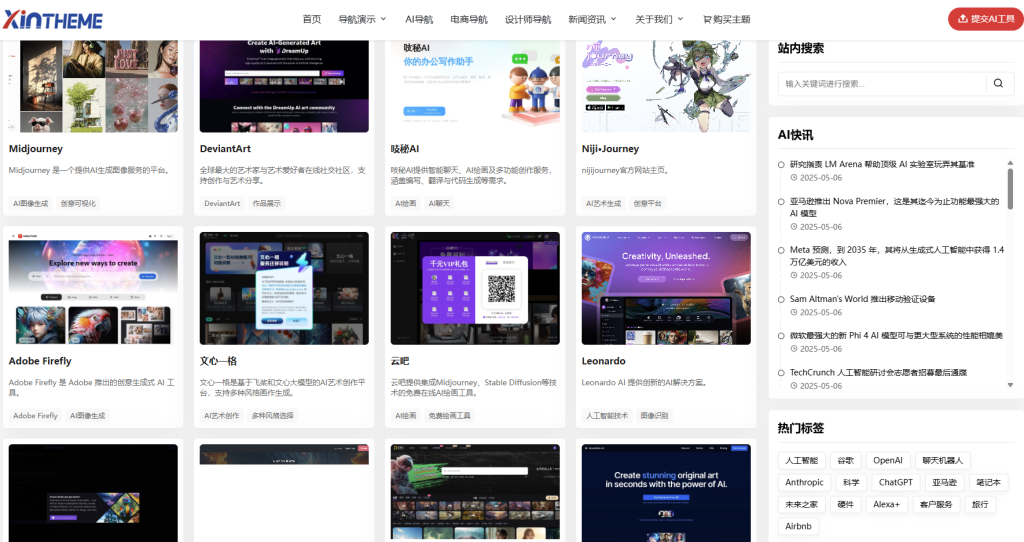Open the LM Arena news headline

click(x=882, y=165)
